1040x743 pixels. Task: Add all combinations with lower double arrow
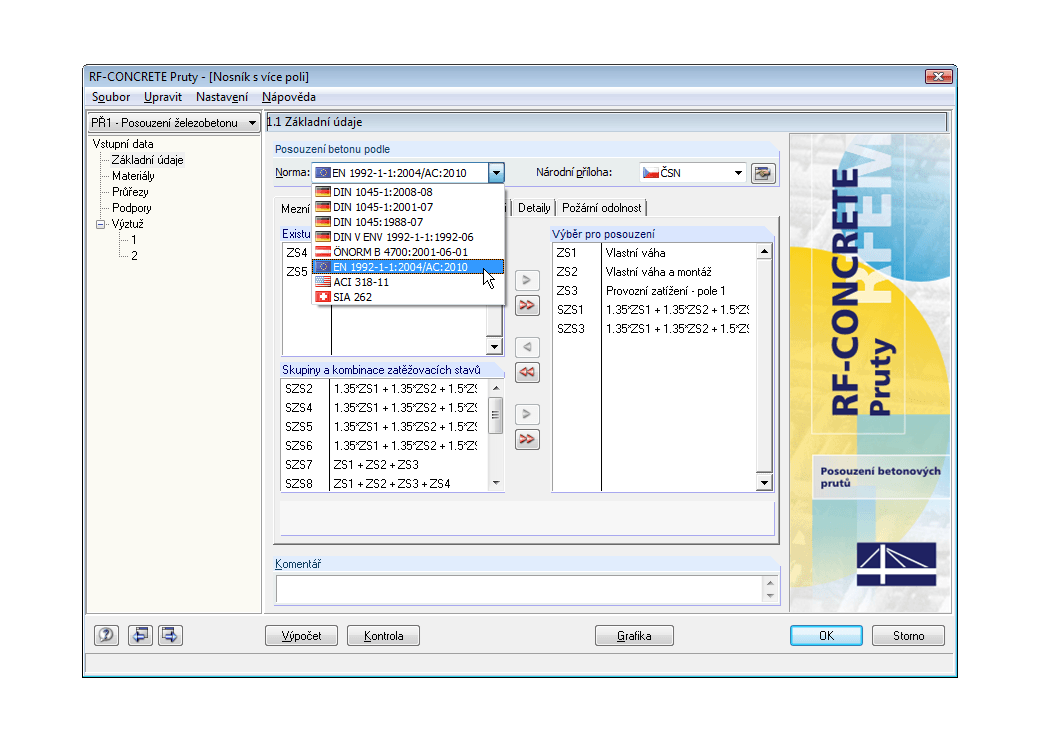click(x=527, y=439)
